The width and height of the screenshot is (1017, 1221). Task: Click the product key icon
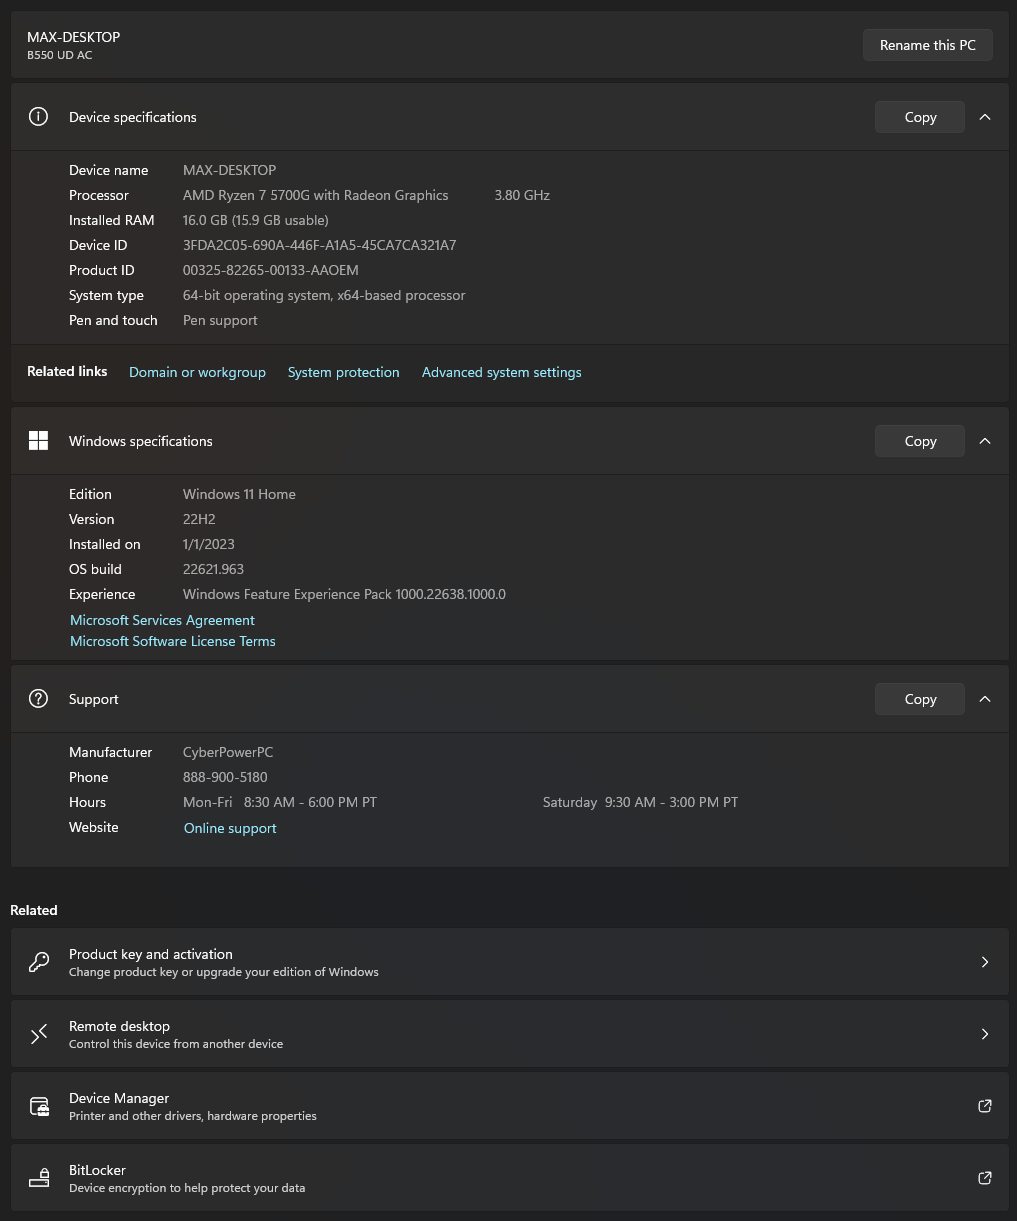(x=39, y=962)
